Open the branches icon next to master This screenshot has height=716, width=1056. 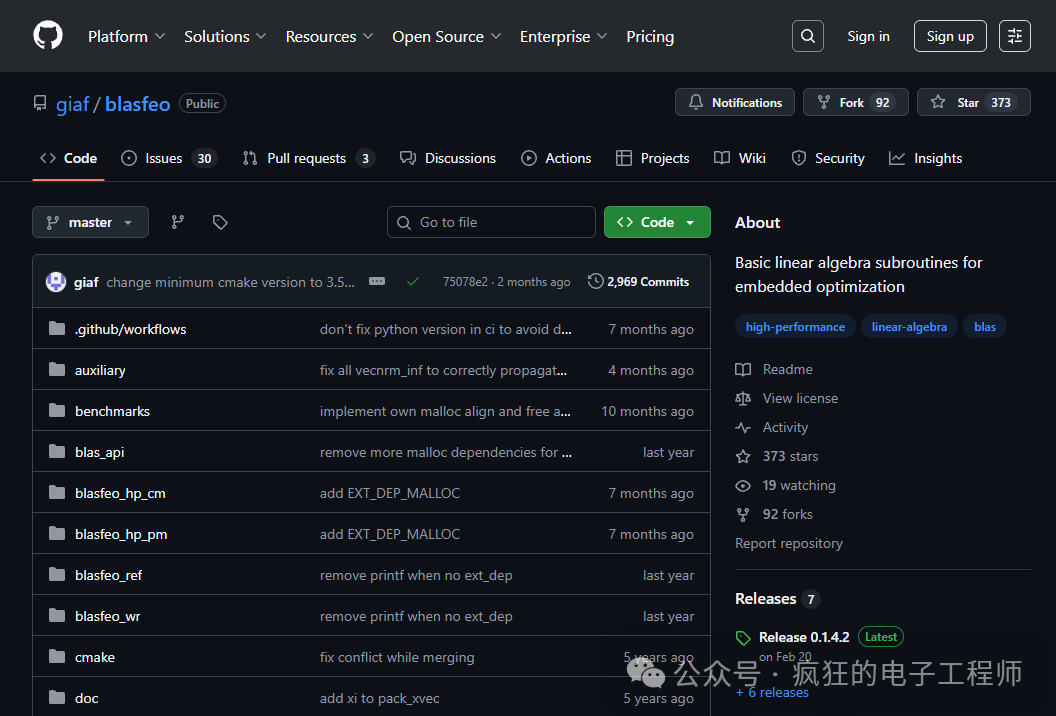(x=178, y=222)
